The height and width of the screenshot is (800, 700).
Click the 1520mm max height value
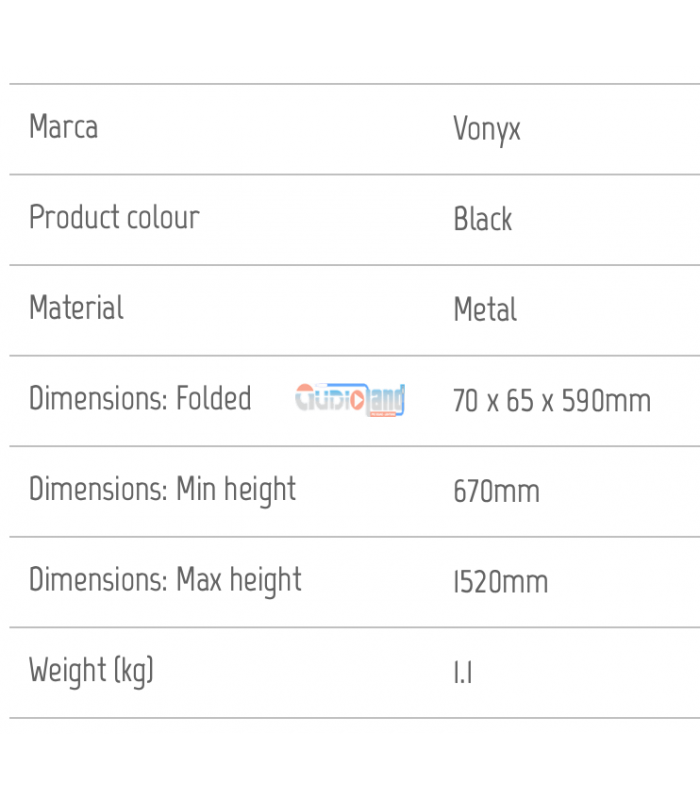(501, 582)
